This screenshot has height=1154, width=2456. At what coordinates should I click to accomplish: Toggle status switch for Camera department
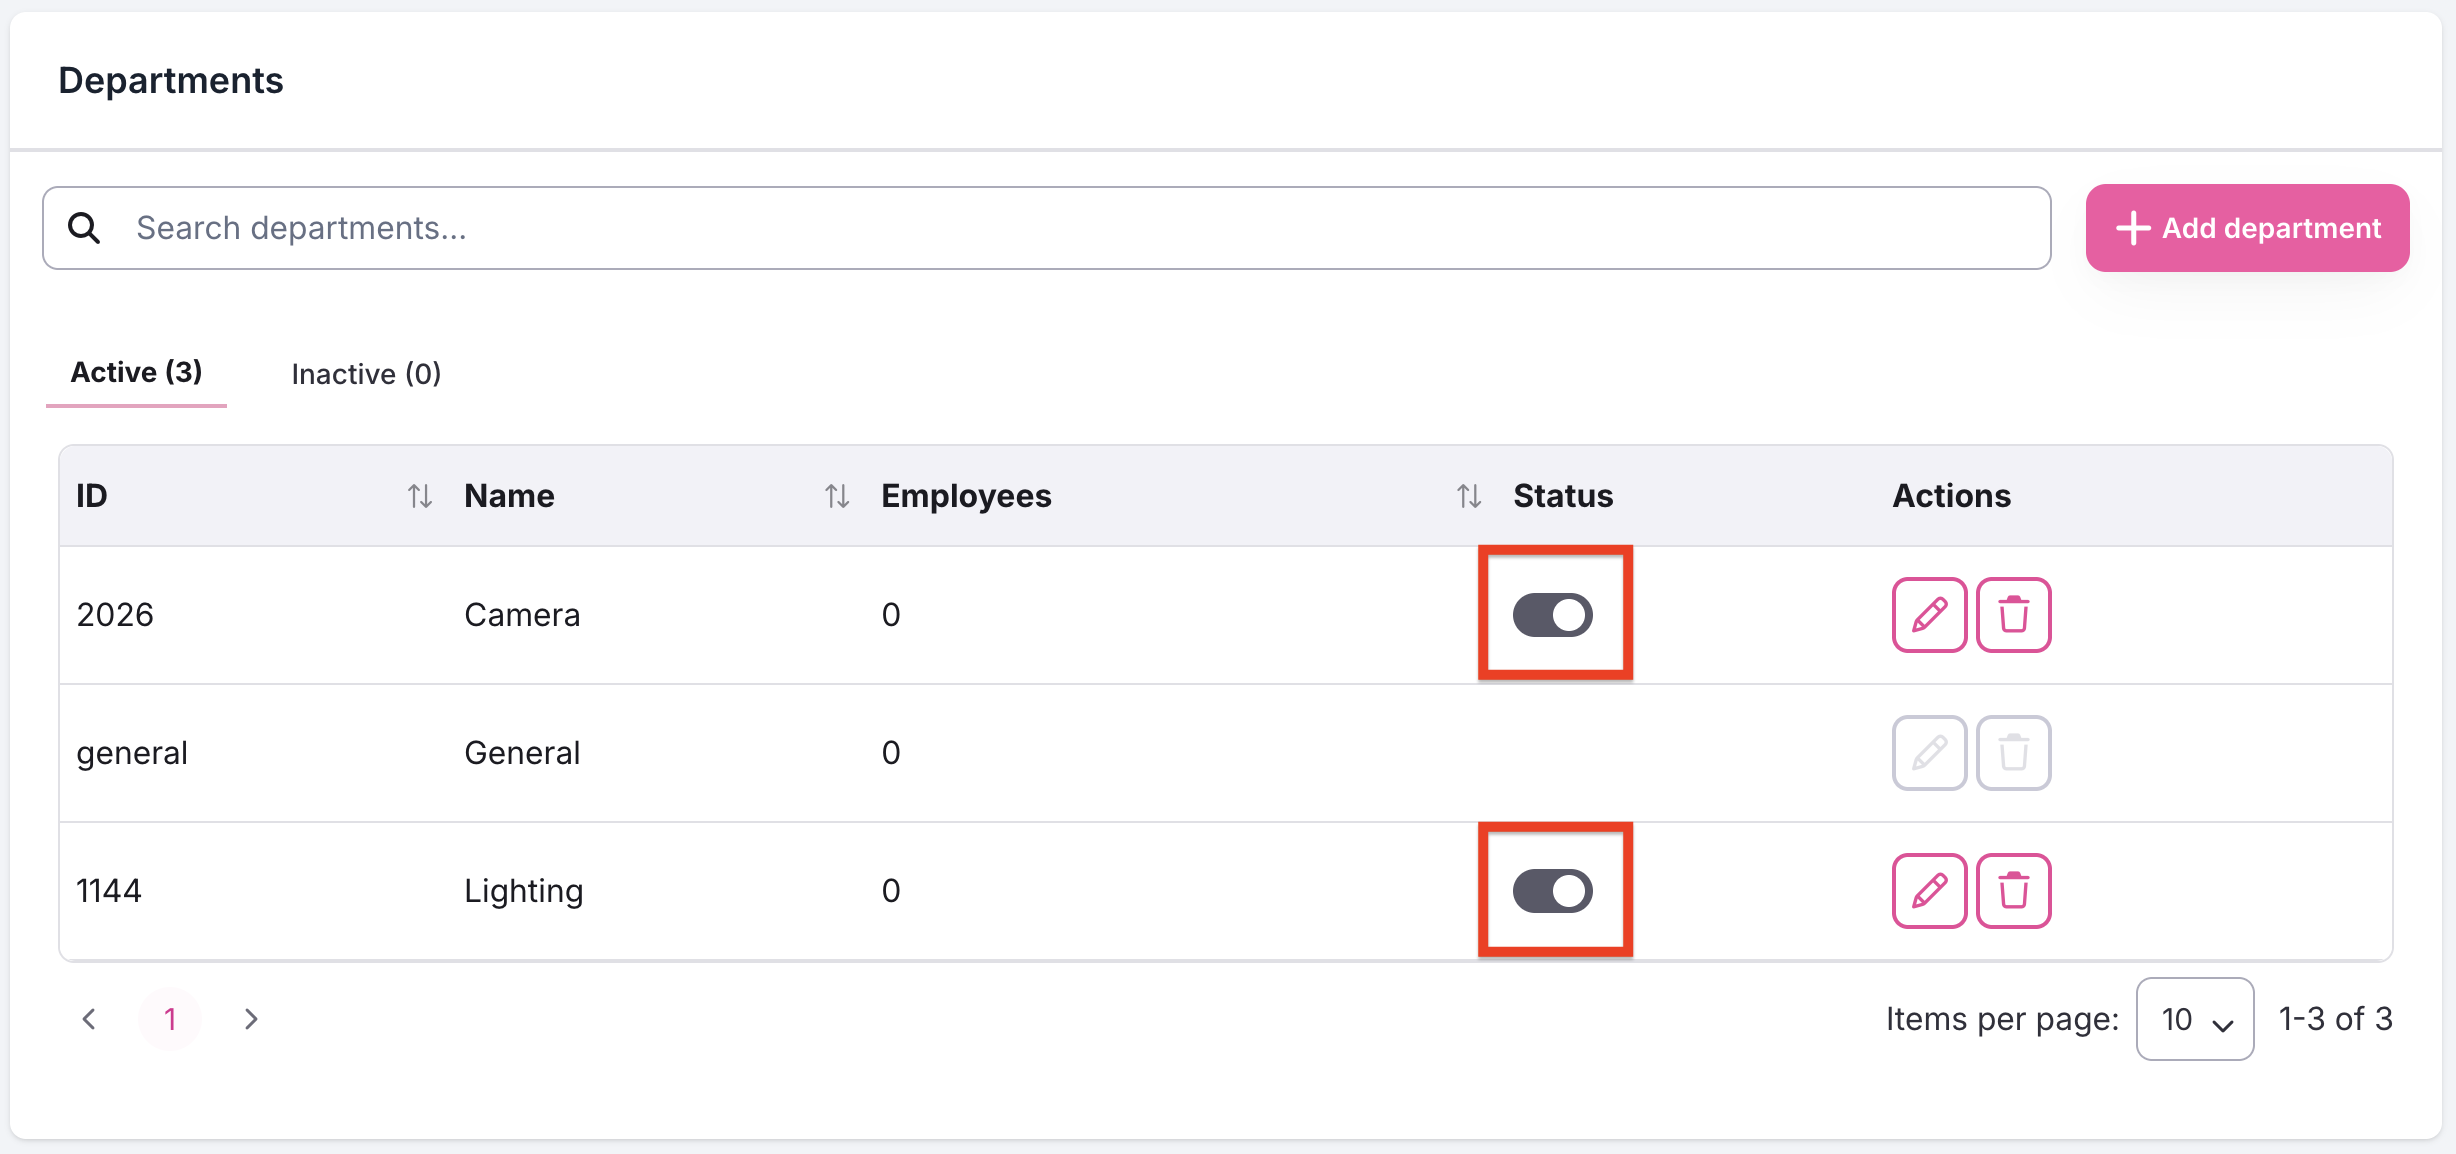(x=1553, y=615)
